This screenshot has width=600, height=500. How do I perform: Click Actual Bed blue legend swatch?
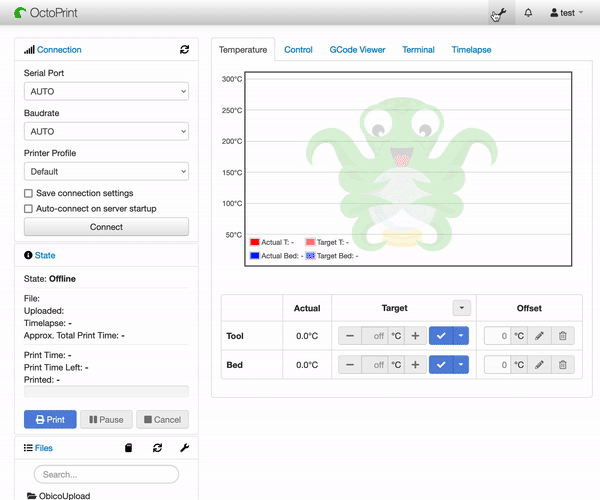(254, 256)
